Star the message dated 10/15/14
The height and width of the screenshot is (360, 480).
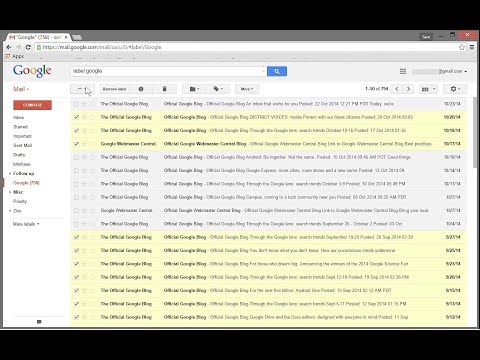(x=84, y=157)
